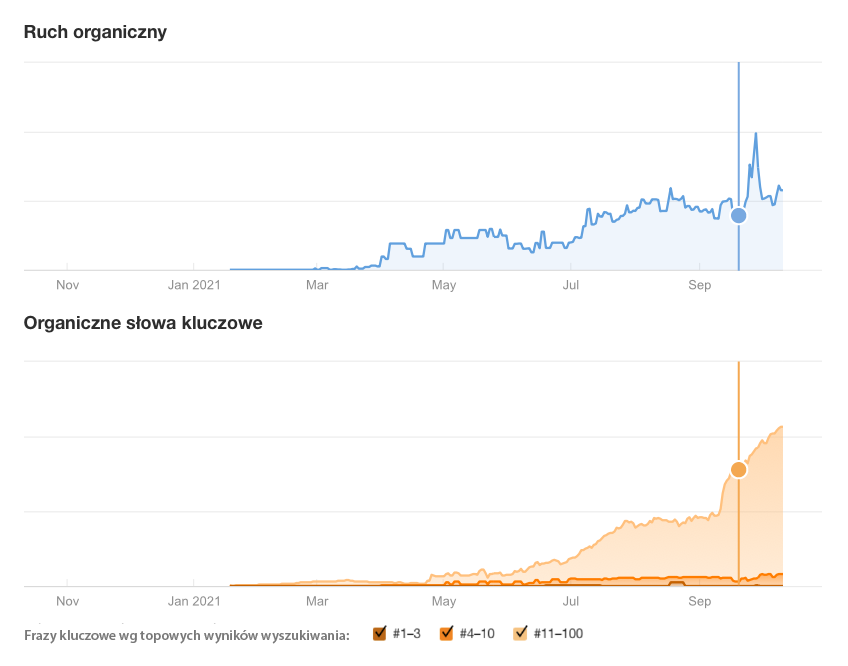848x666 pixels.
Task: Click the 'Jan 2021' label on the keywords chart axis
Action: [193, 602]
